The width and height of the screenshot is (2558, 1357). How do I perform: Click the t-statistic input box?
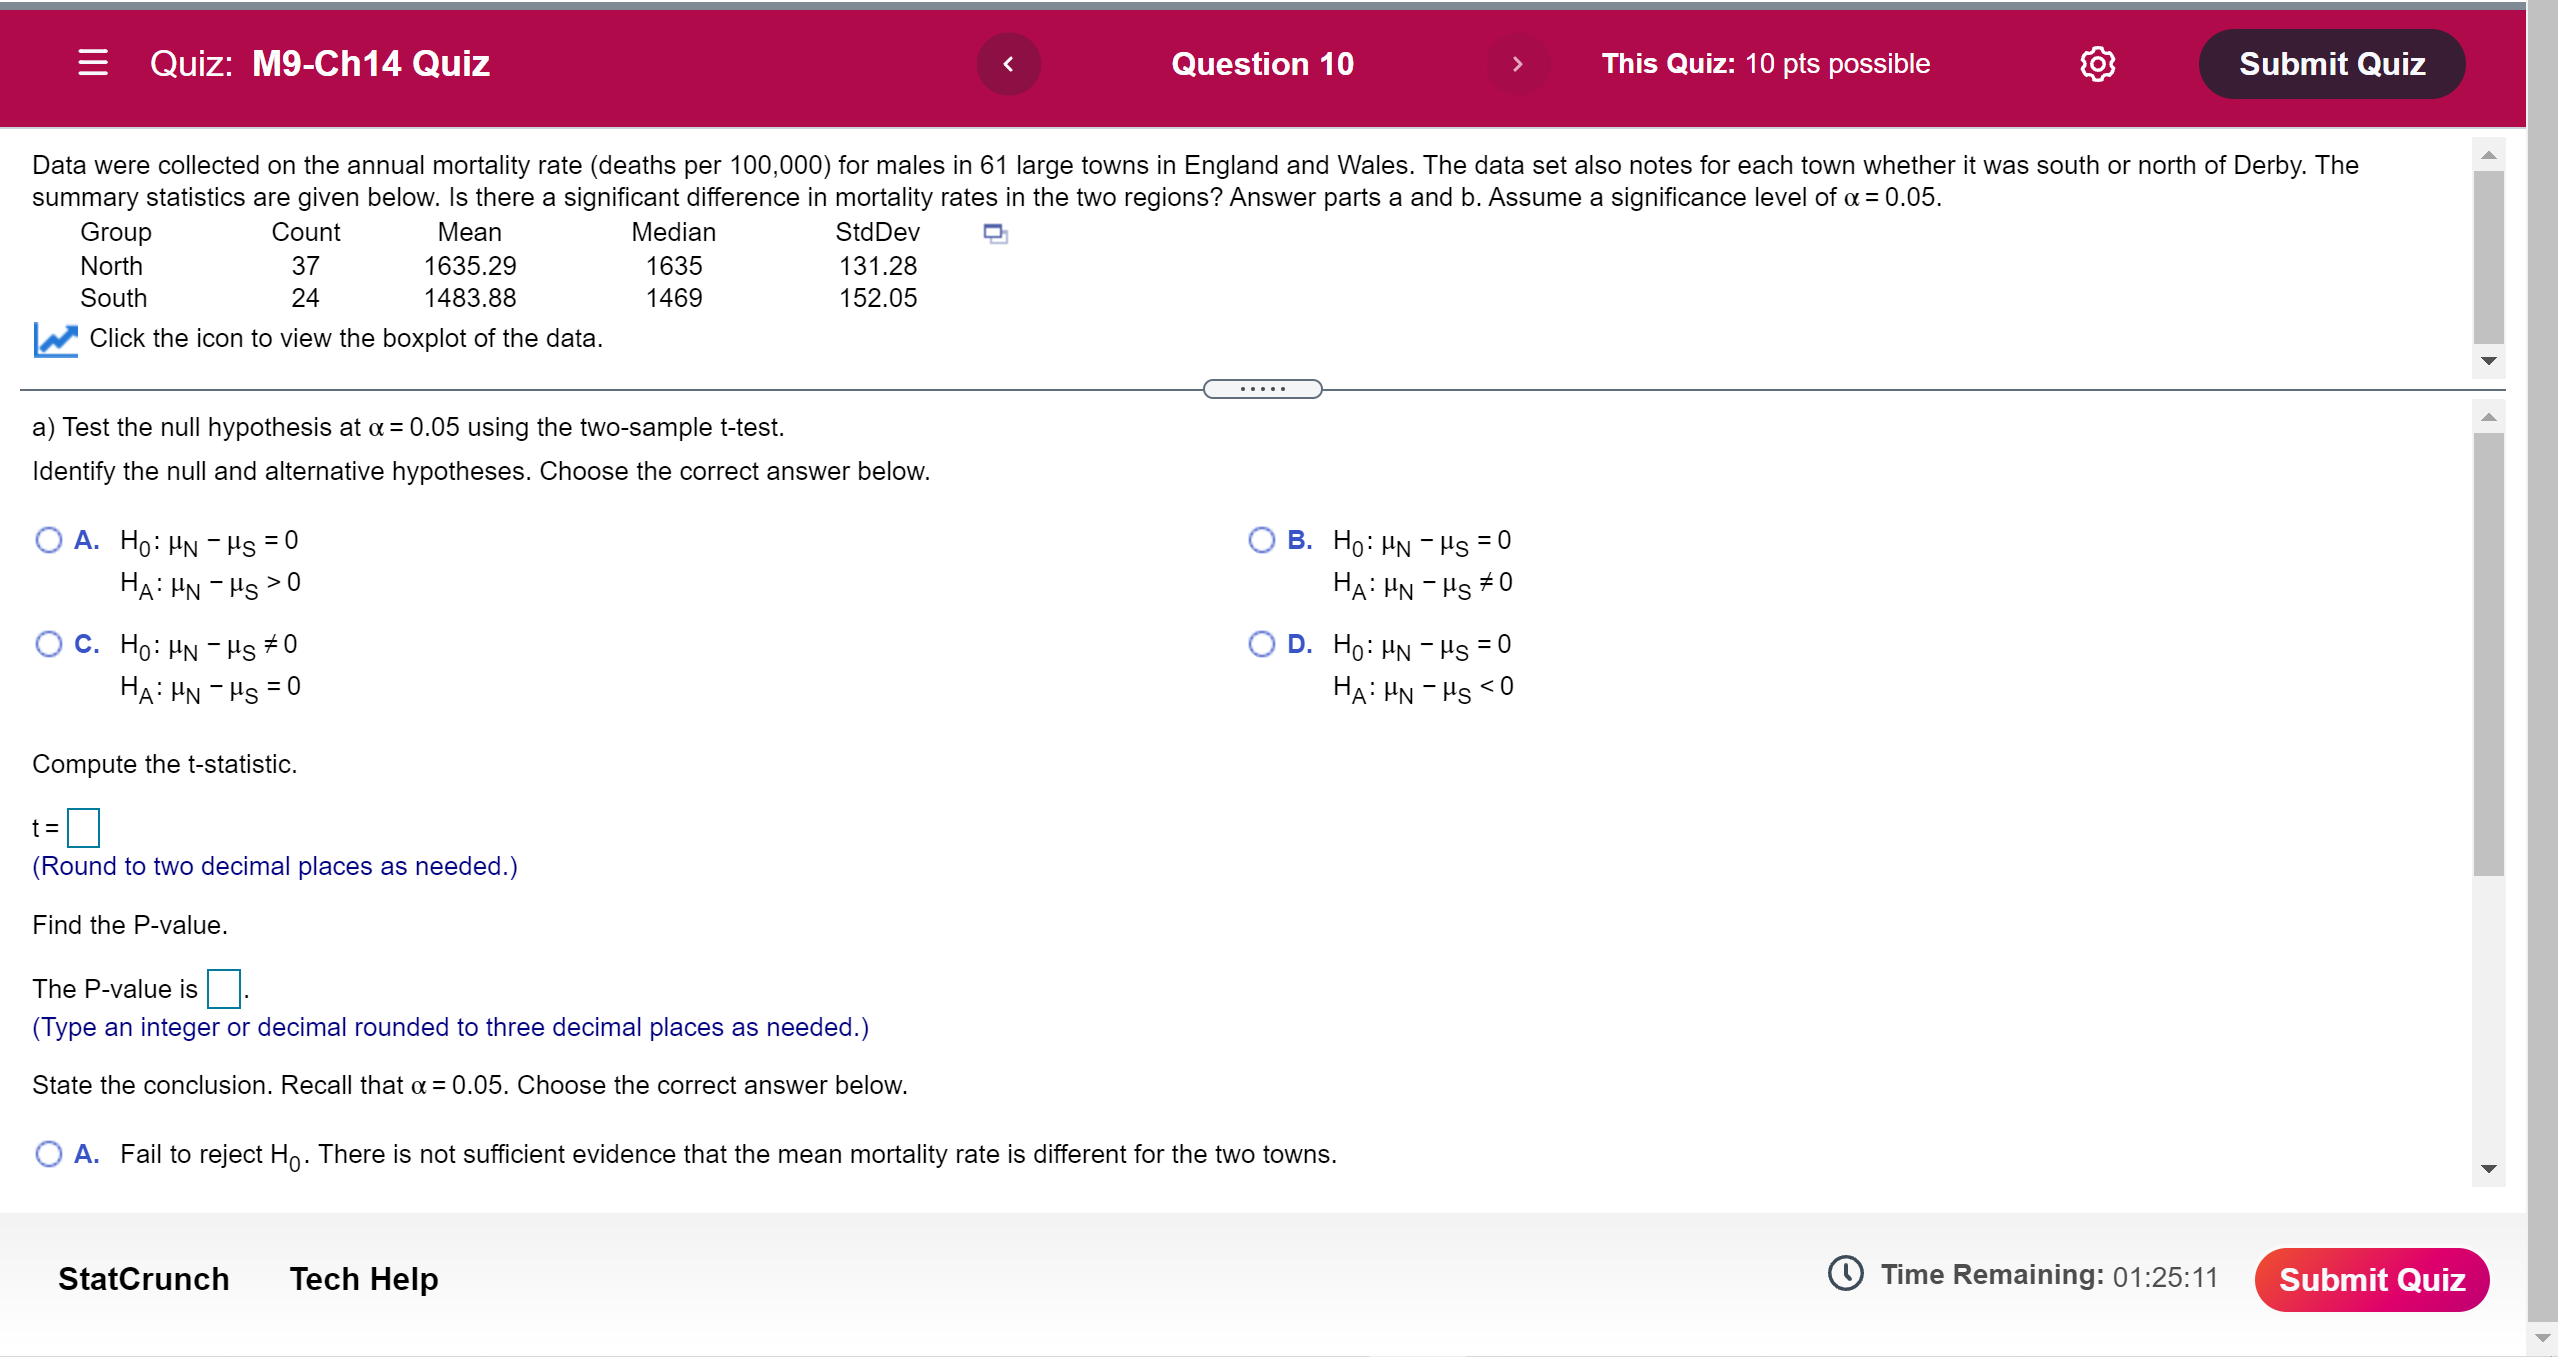[83, 828]
